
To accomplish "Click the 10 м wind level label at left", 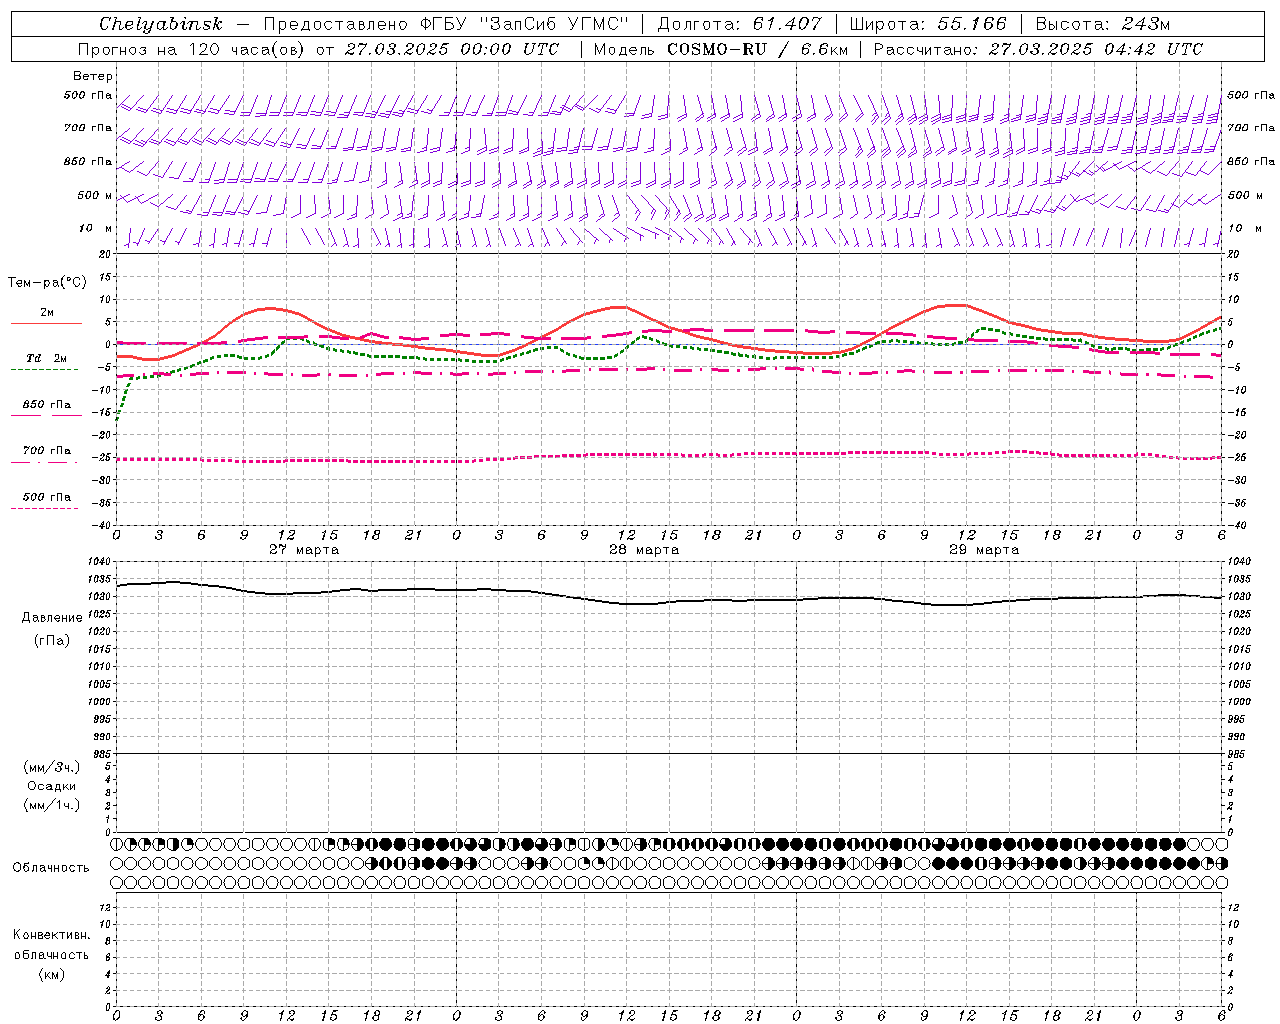I will (x=96, y=229).
